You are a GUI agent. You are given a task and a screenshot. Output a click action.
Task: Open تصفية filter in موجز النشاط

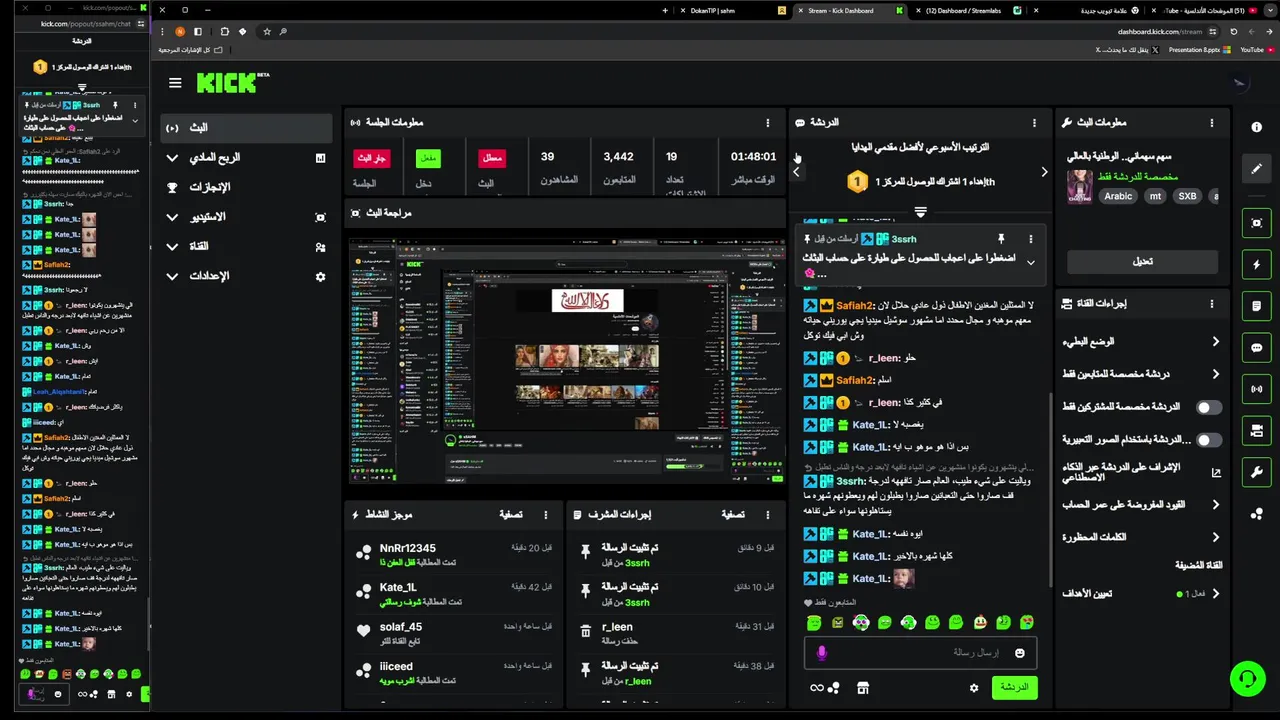click(x=510, y=515)
